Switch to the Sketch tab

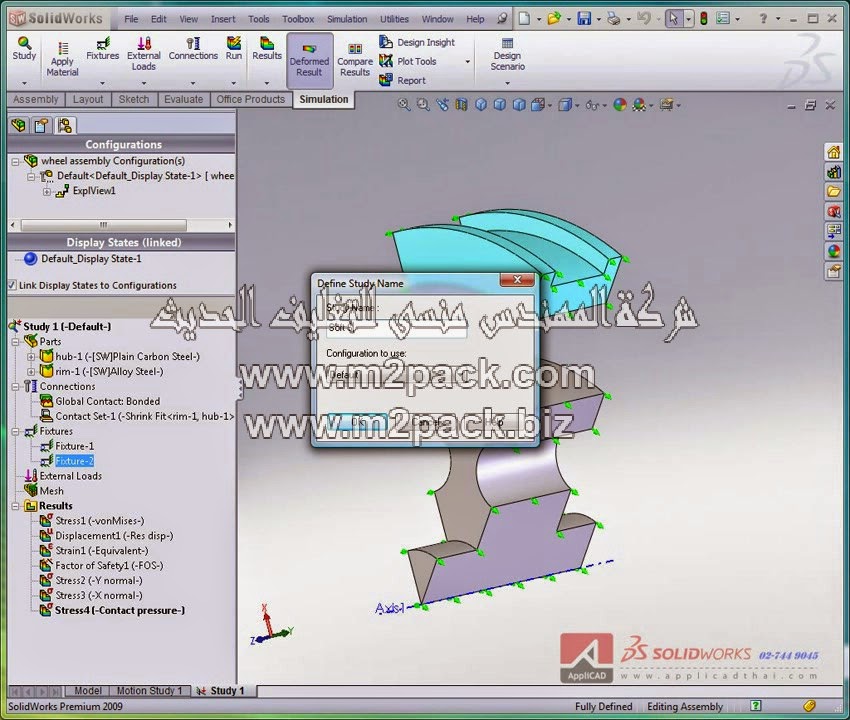tap(134, 99)
